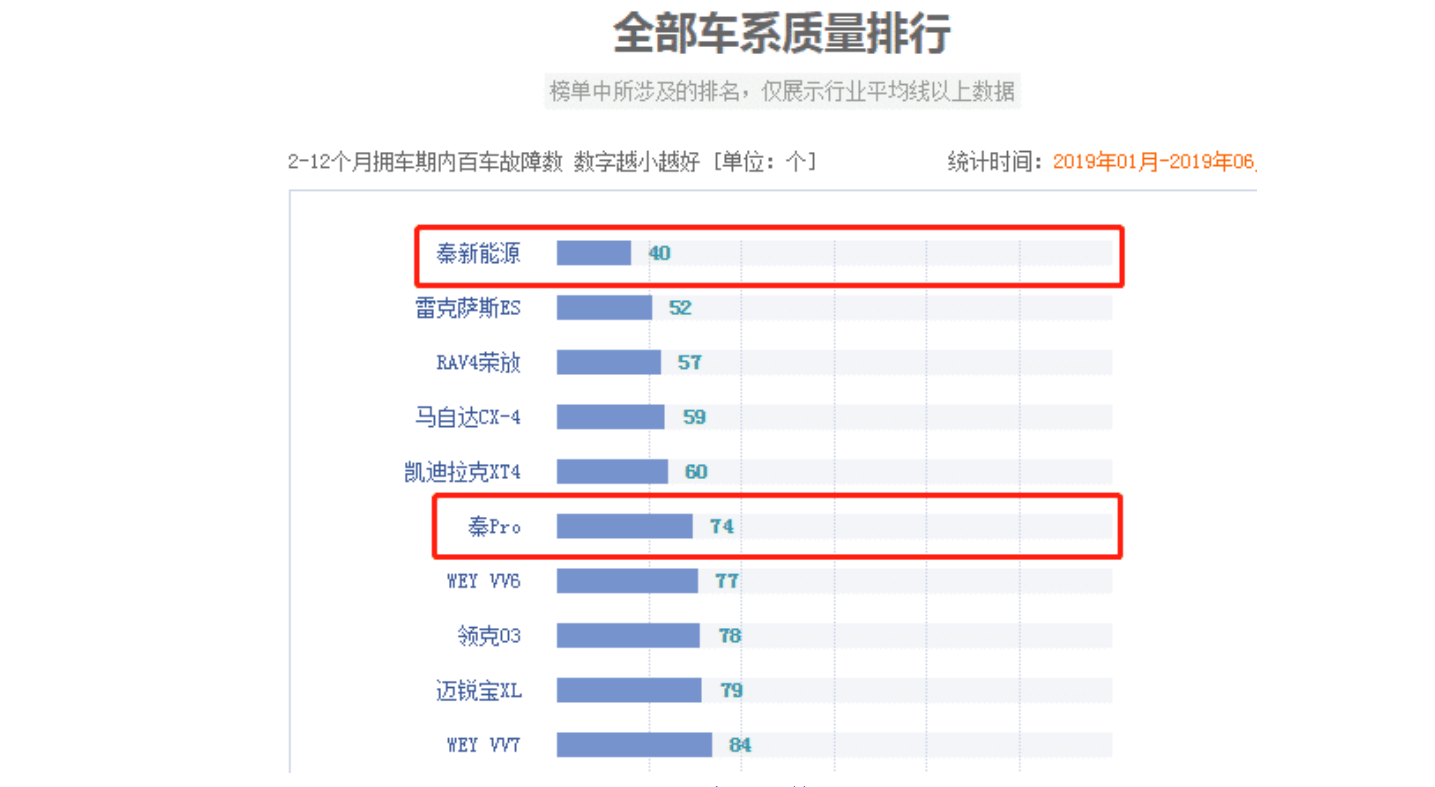Open the RAV4荣放 car link
The height and width of the screenshot is (787, 1435).
click(x=478, y=362)
